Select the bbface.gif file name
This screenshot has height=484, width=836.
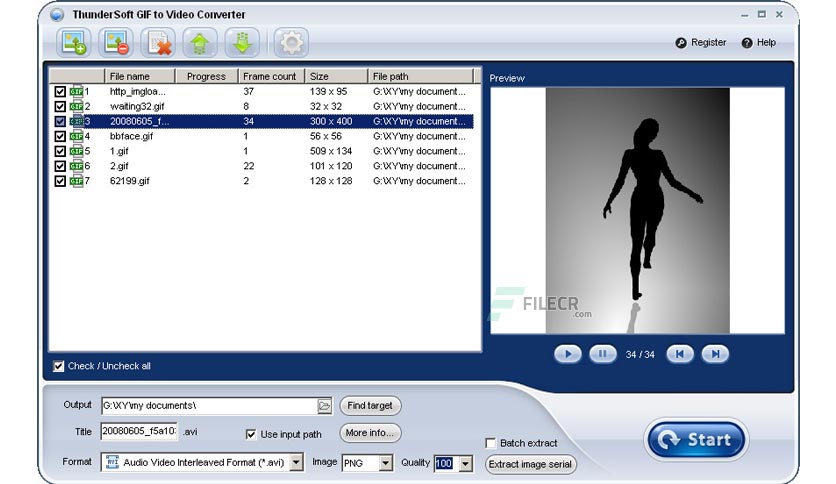131,136
